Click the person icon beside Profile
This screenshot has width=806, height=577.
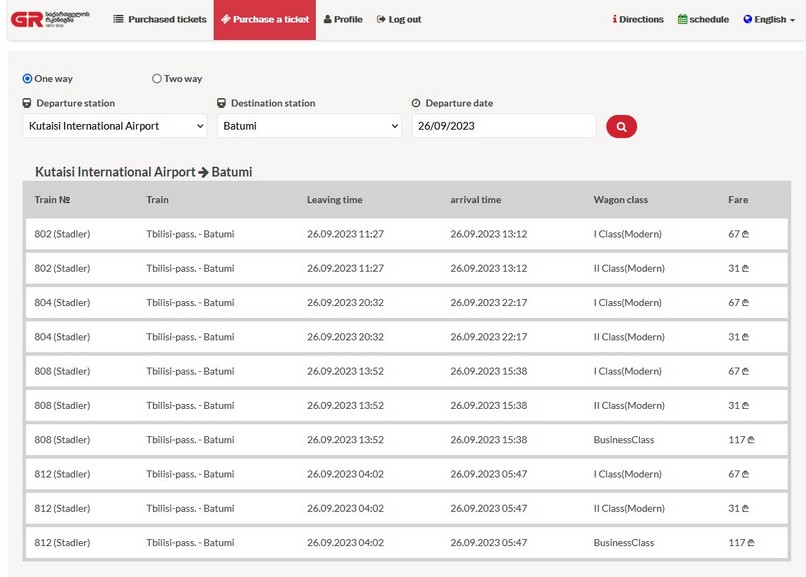pos(327,19)
